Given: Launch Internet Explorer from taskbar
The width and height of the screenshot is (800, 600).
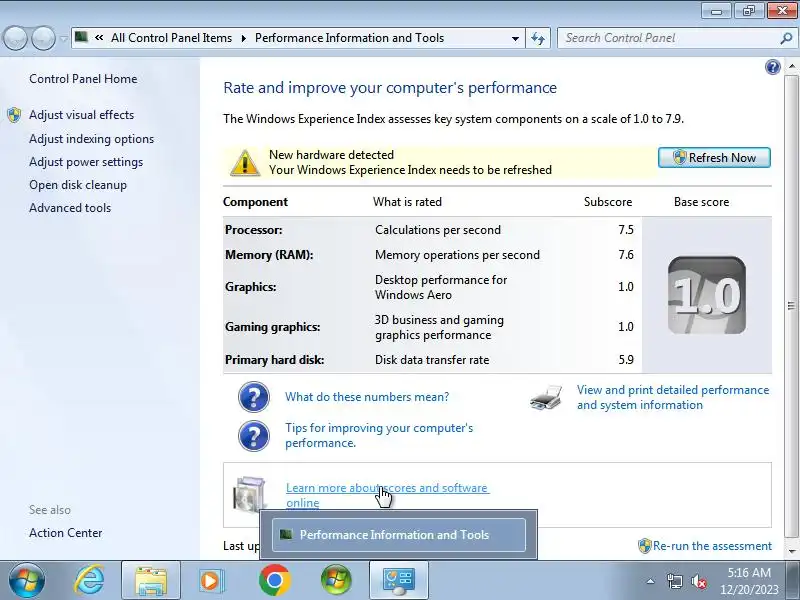Looking at the screenshot, I should tap(89, 581).
